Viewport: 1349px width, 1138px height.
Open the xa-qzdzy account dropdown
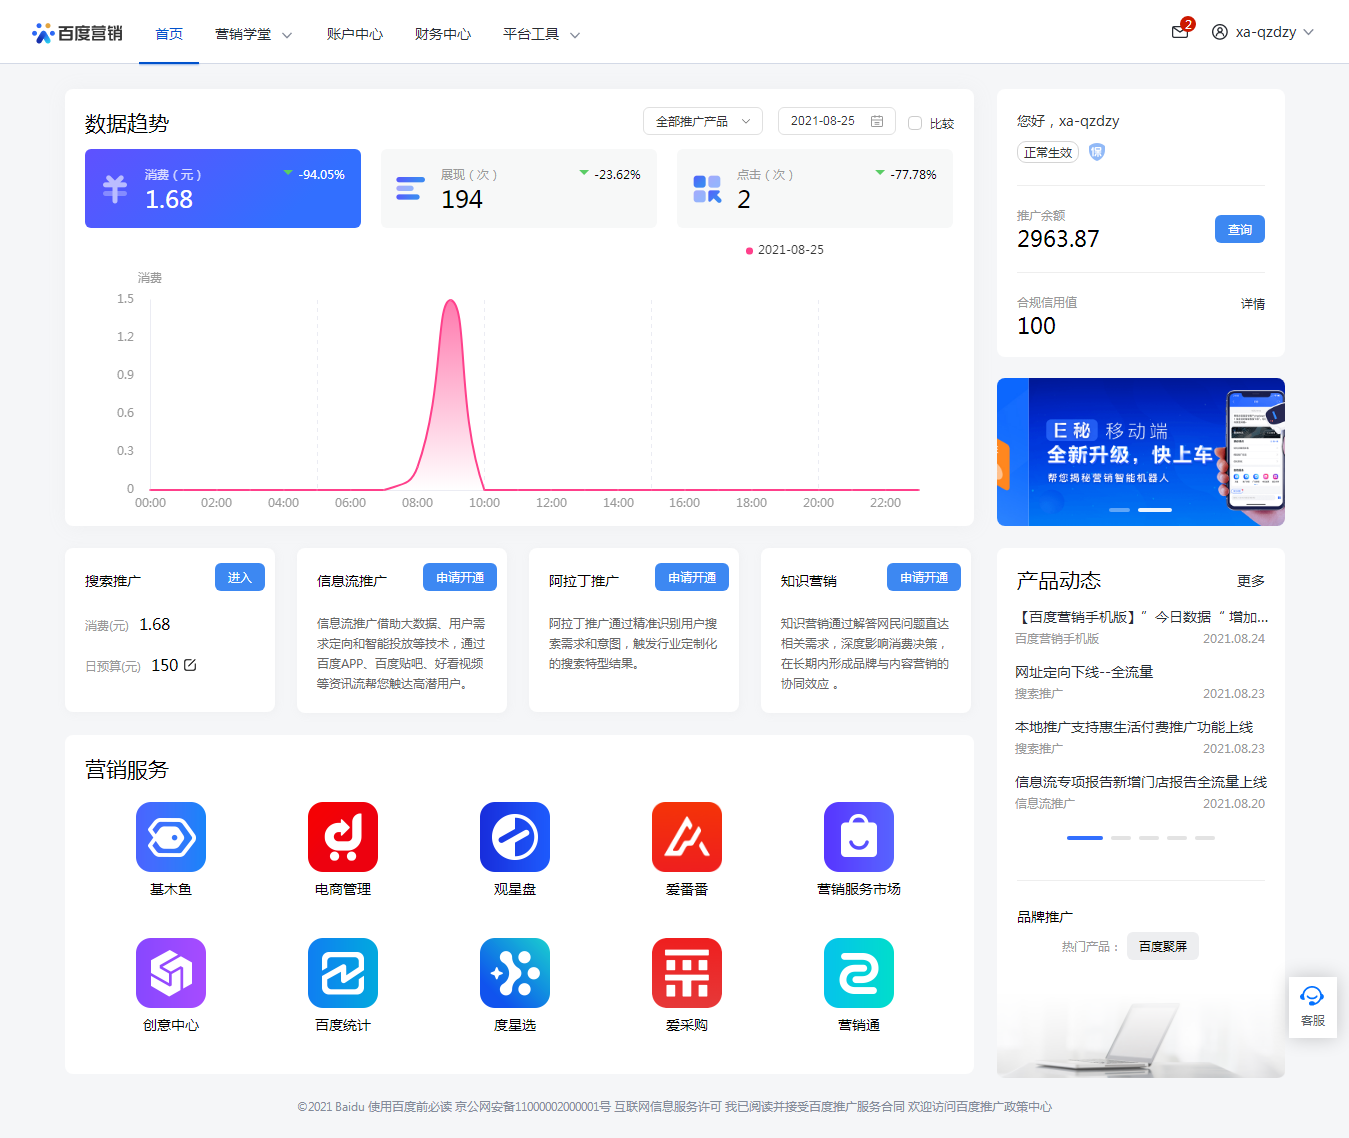[x=1264, y=32]
